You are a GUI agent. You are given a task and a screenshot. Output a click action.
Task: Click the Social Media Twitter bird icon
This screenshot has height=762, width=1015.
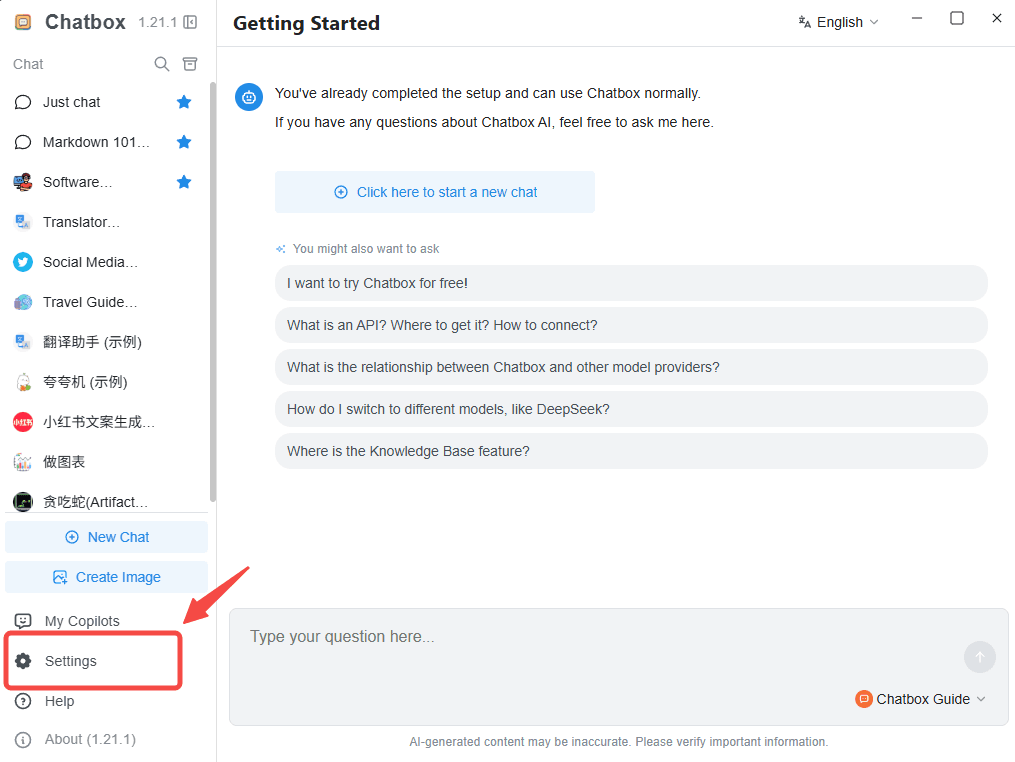tap(23, 262)
